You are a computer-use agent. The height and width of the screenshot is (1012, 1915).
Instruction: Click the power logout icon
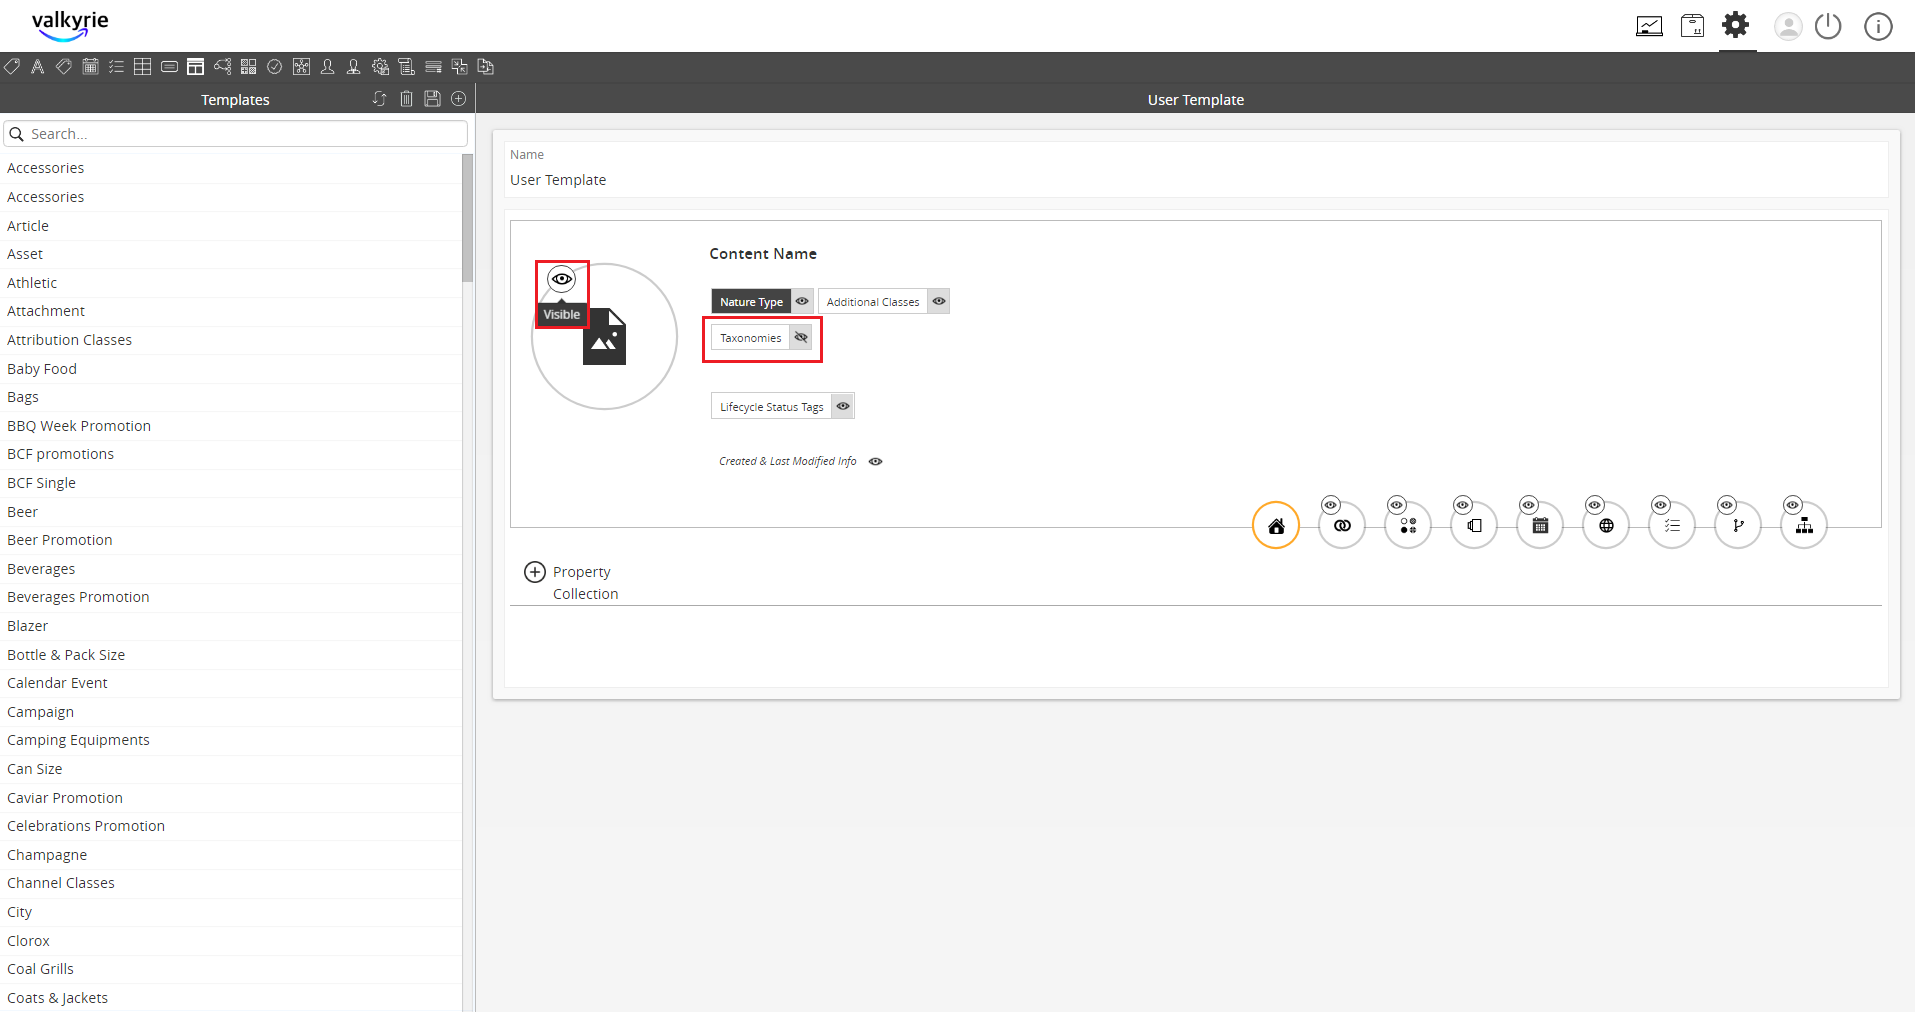click(1828, 26)
